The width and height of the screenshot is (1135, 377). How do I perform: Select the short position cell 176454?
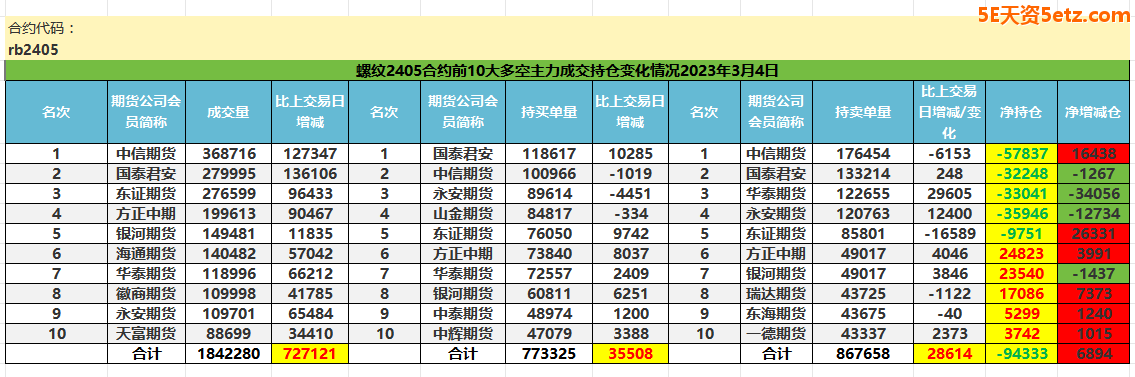[x=862, y=154]
